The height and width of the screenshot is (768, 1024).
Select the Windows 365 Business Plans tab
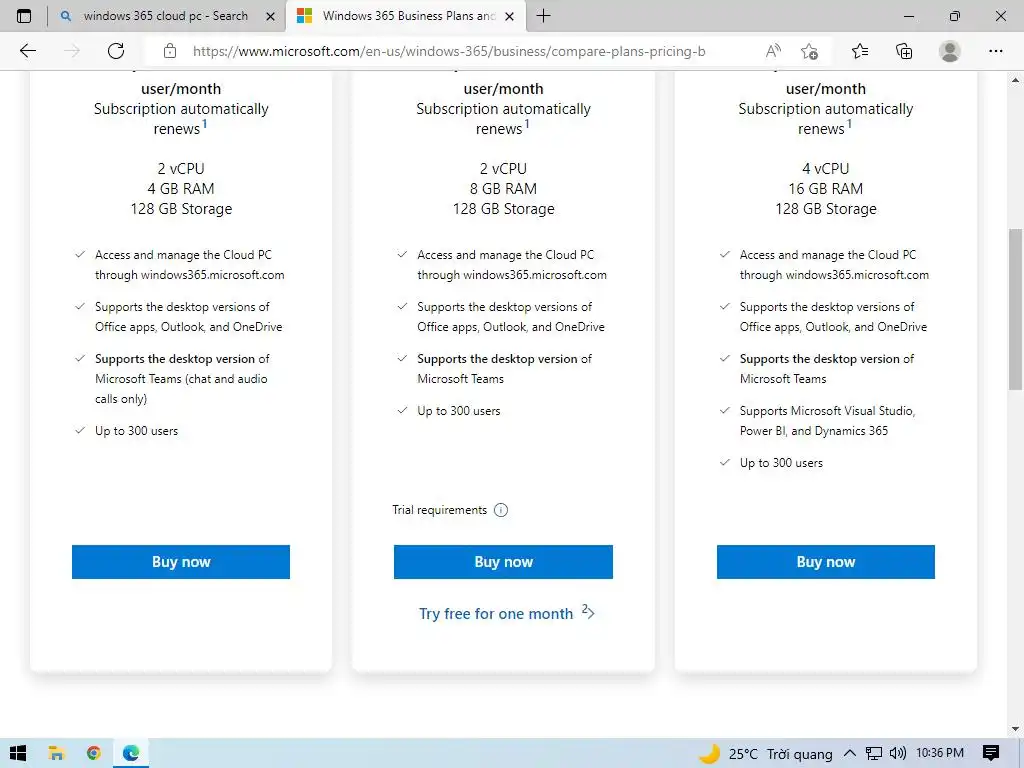pos(405,16)
